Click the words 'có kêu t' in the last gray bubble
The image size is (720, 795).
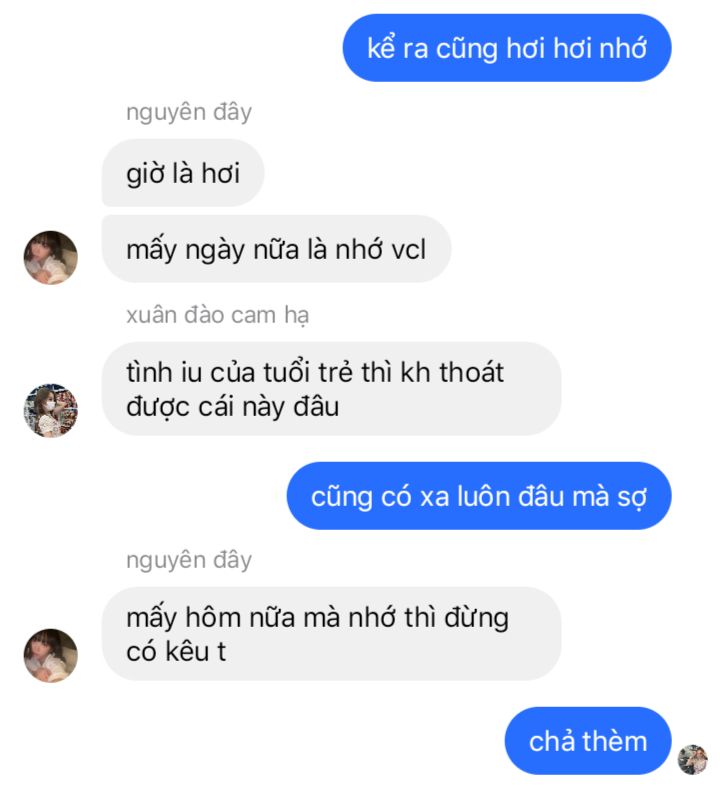coord(176,652)
